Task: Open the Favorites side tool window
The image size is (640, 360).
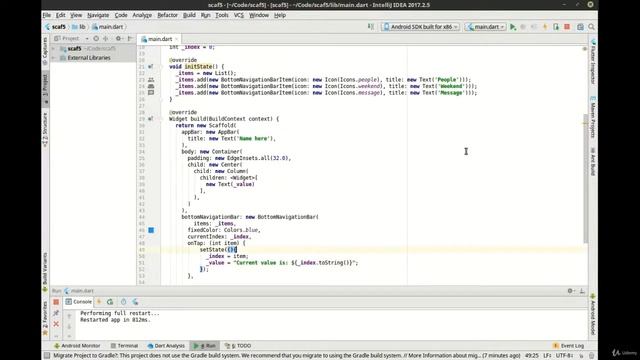Action: [x=45, y=319]
